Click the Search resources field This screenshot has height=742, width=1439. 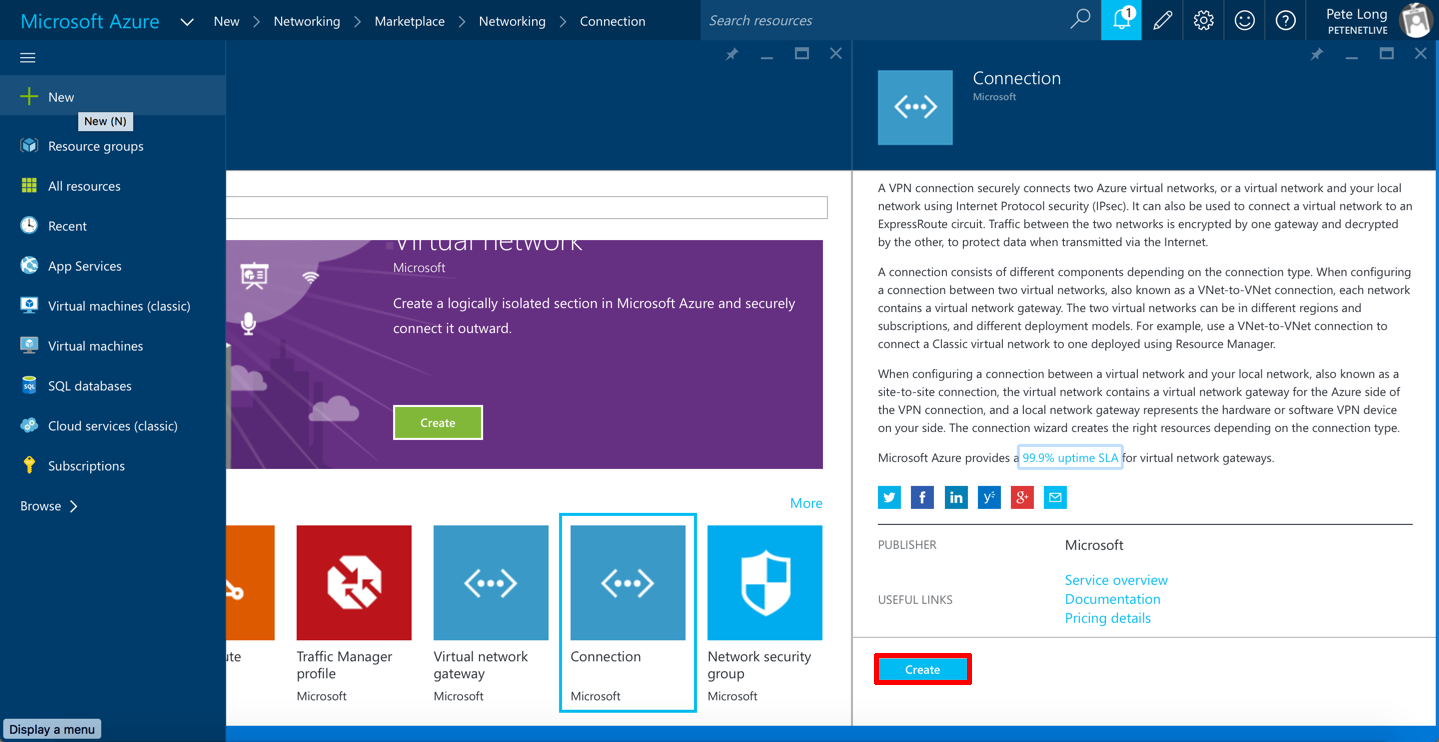[885, 20]
